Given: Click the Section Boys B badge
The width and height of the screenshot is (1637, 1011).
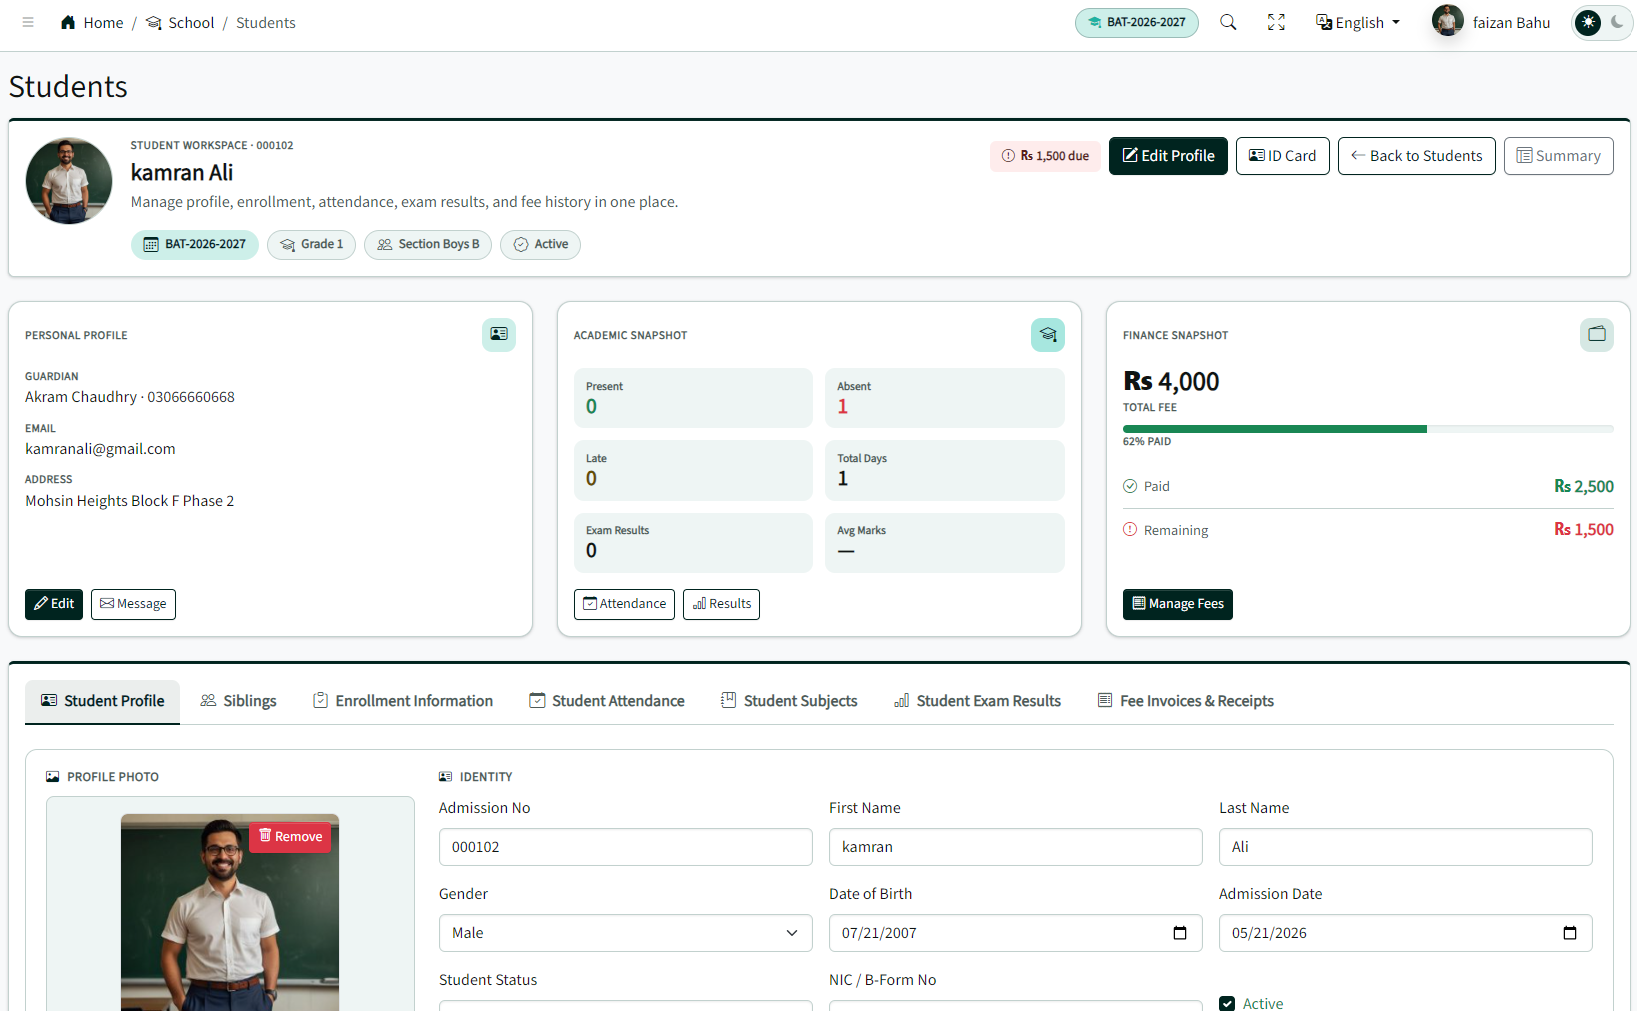Looking at the screenshot, I should 428,244.
